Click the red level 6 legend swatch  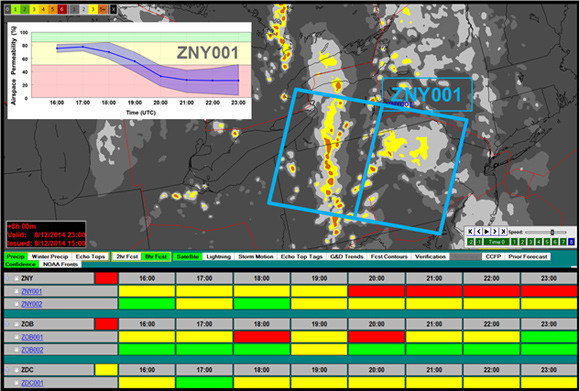pos(62,9)
